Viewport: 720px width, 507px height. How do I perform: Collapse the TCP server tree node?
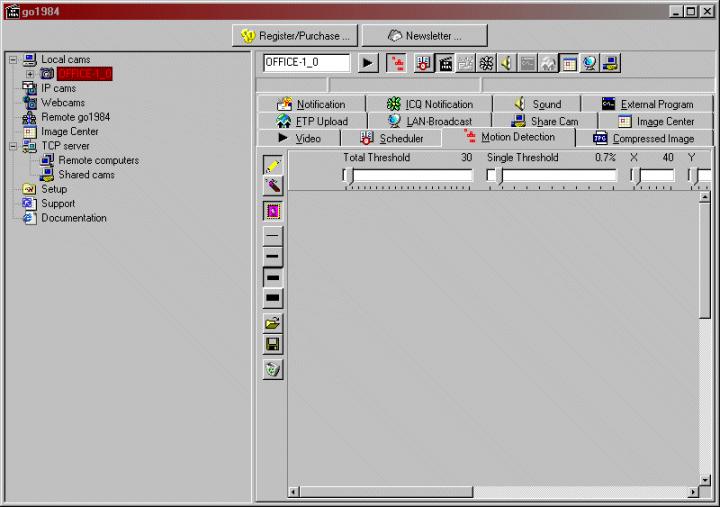(13, 146)
